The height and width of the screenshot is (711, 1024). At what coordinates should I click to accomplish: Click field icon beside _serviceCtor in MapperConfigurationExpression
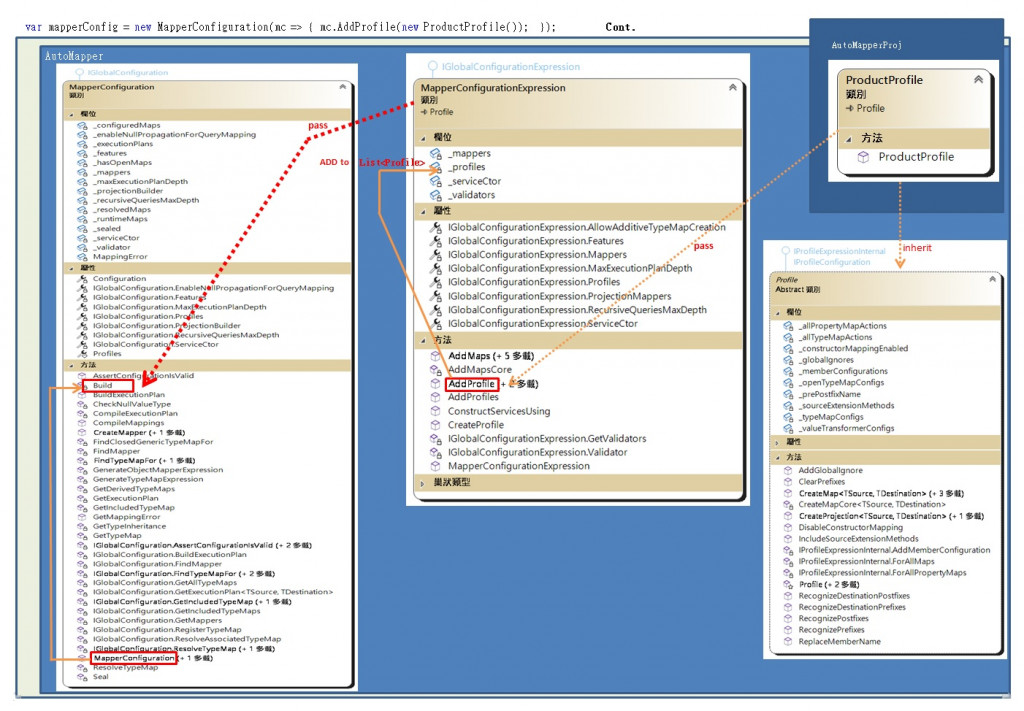[436, 182]
